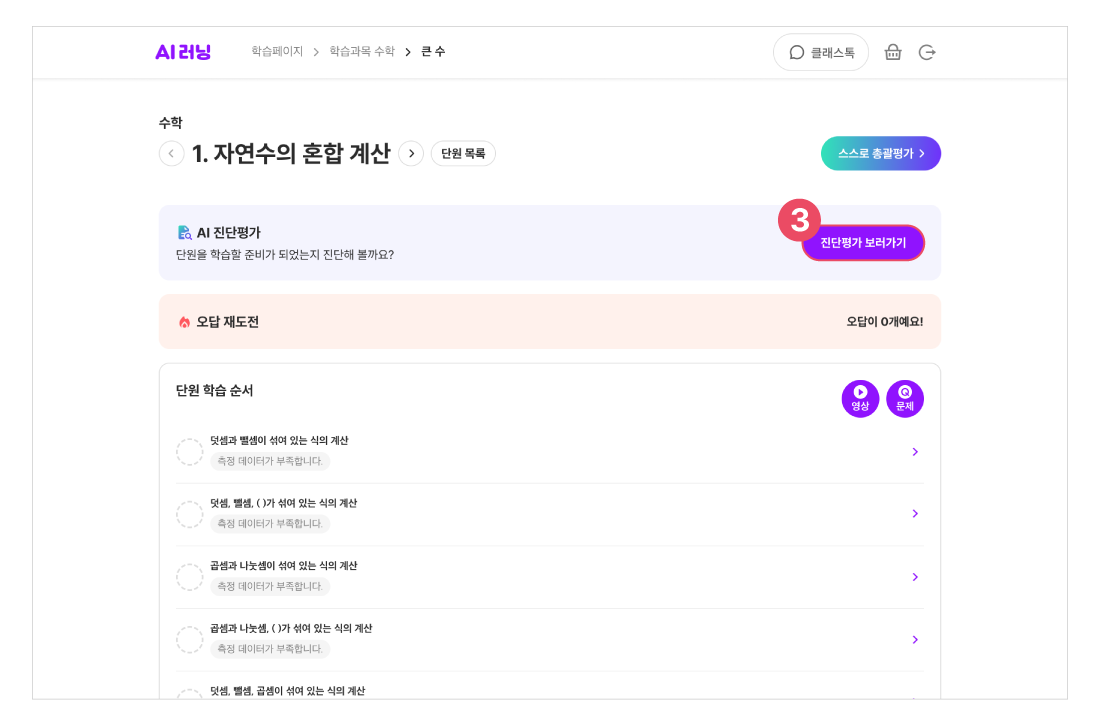1100x726 pixels.
Task: Filter by 문제 question button
Action: (x=905, y=398)
